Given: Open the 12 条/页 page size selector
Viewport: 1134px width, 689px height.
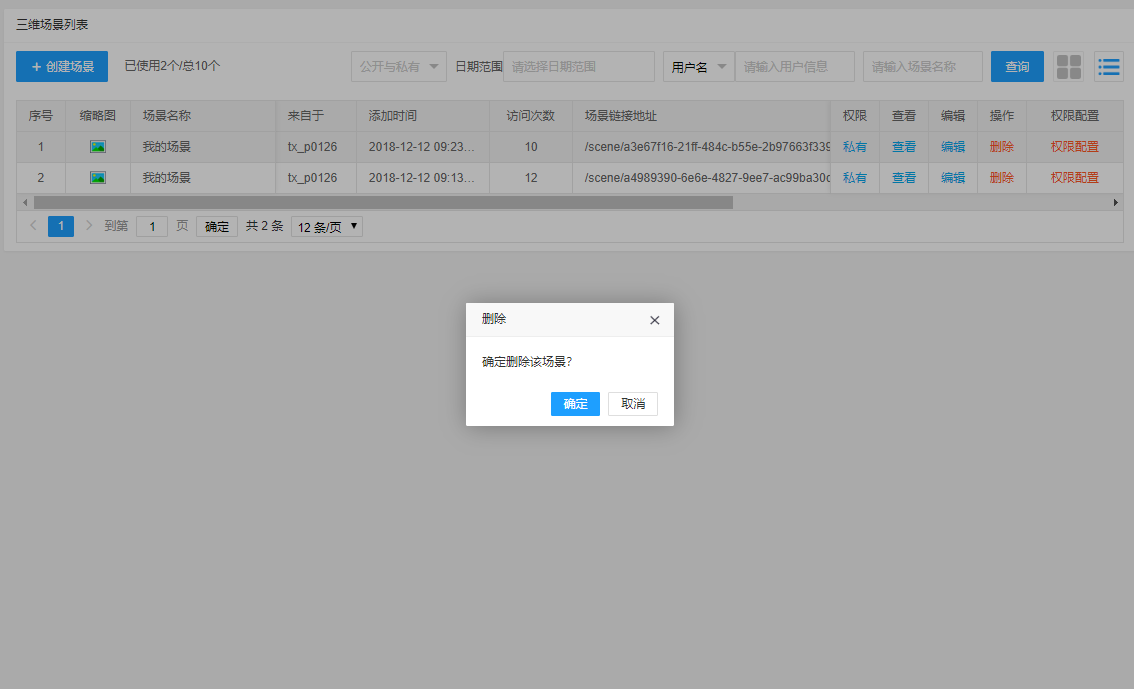Looking at the screenshot, I should 327,227.
